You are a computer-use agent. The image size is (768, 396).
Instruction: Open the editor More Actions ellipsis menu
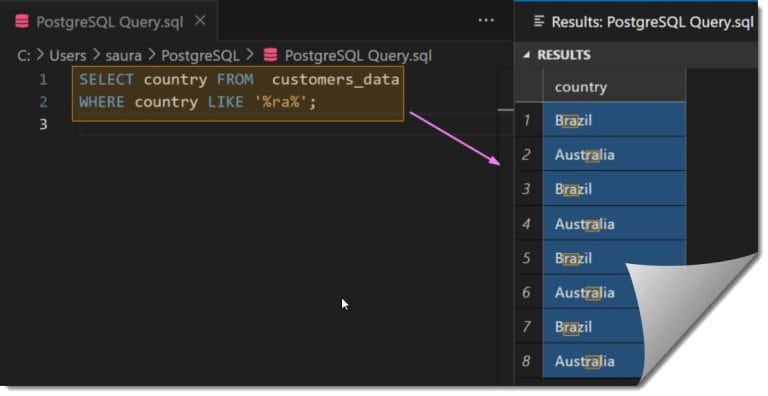[486, 21]
